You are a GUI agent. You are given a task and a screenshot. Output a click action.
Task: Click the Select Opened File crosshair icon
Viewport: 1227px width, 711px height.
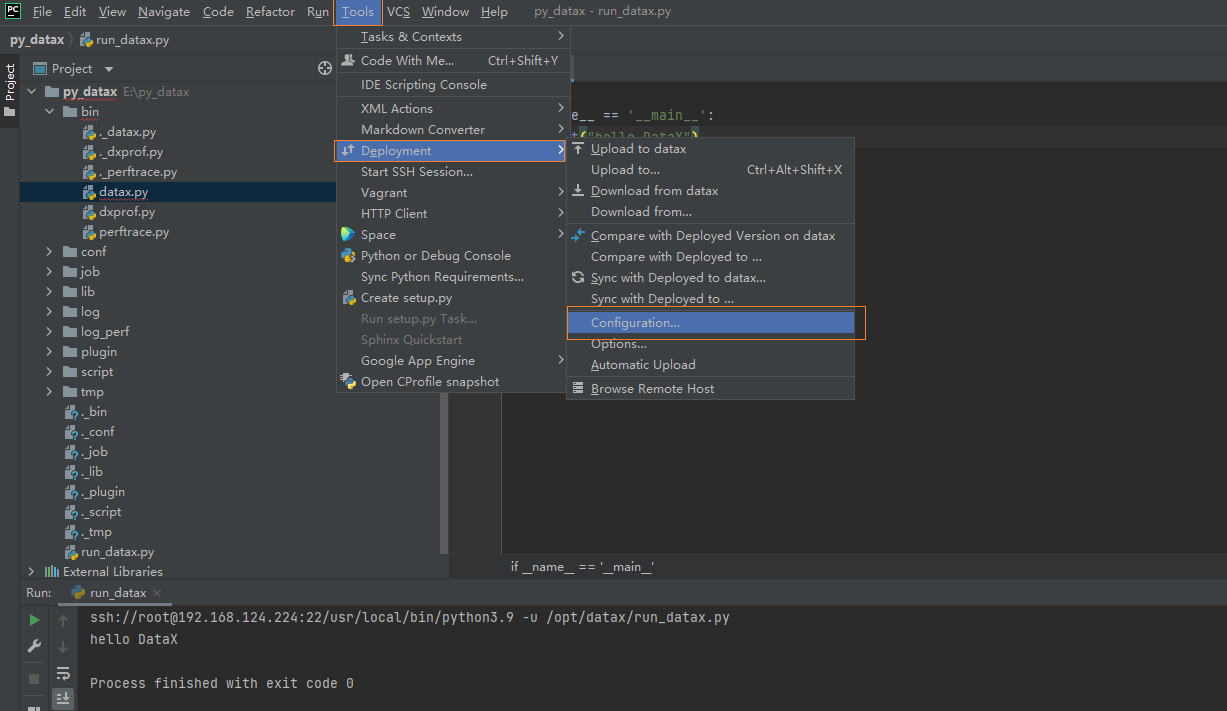(325, 68)
